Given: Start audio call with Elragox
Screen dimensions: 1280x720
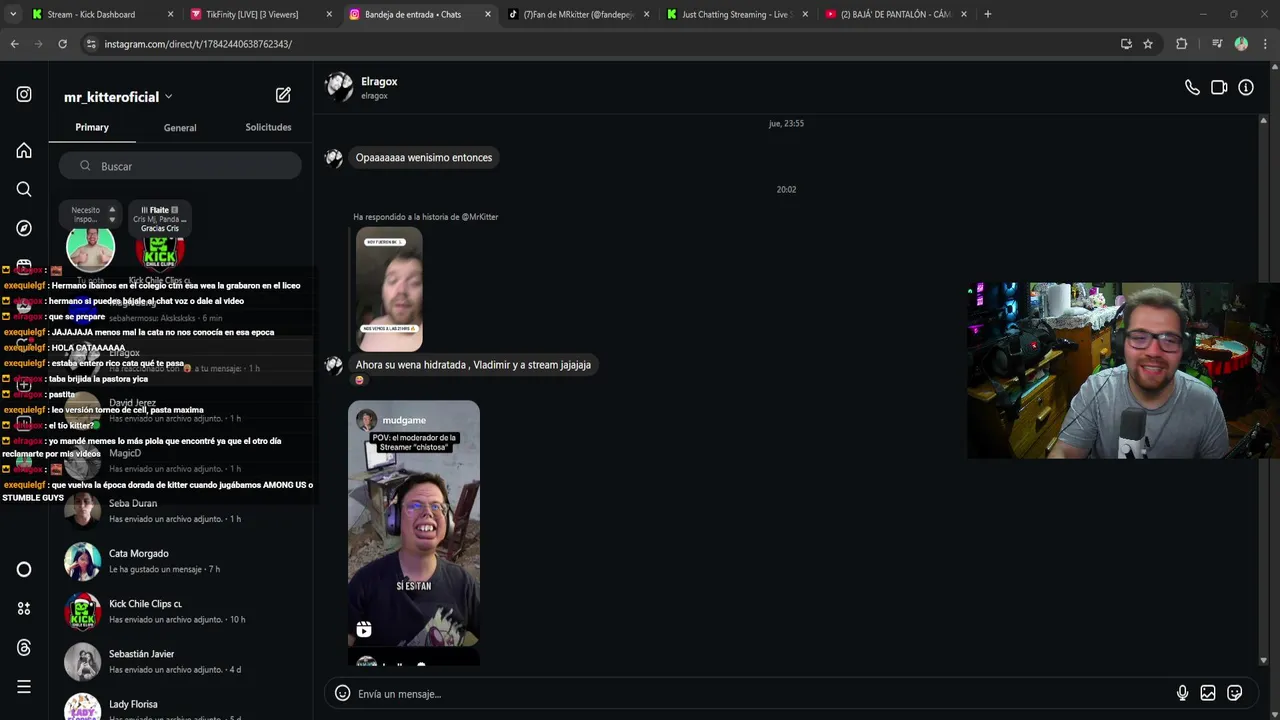Looking at the screenshot, I should (x=1192, y=87).
